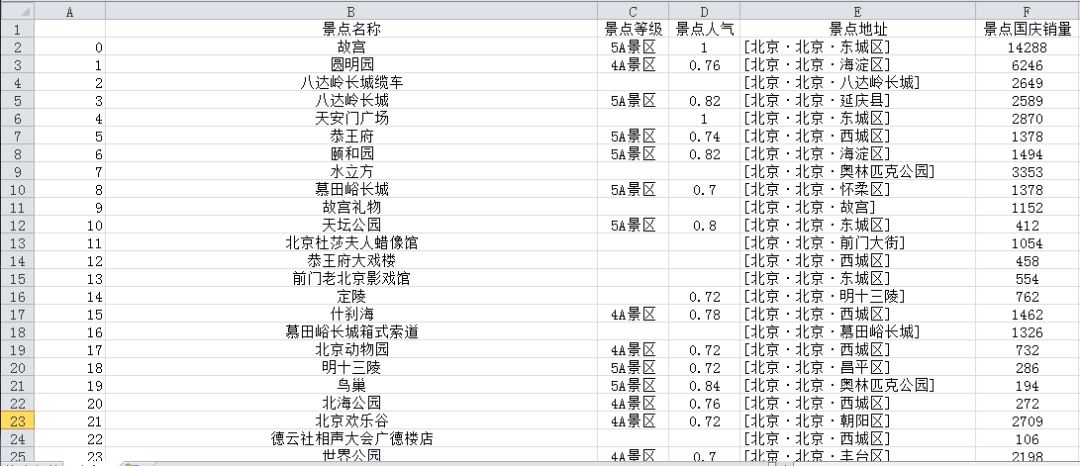Select index cell 0 in column A

pos(70,47)
